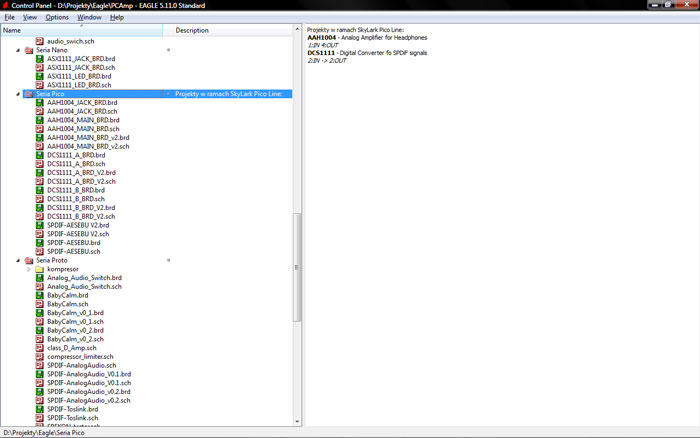
Task: Click the tree panel's vertical scrollbar thumb
Action: [x=296, y=268]
